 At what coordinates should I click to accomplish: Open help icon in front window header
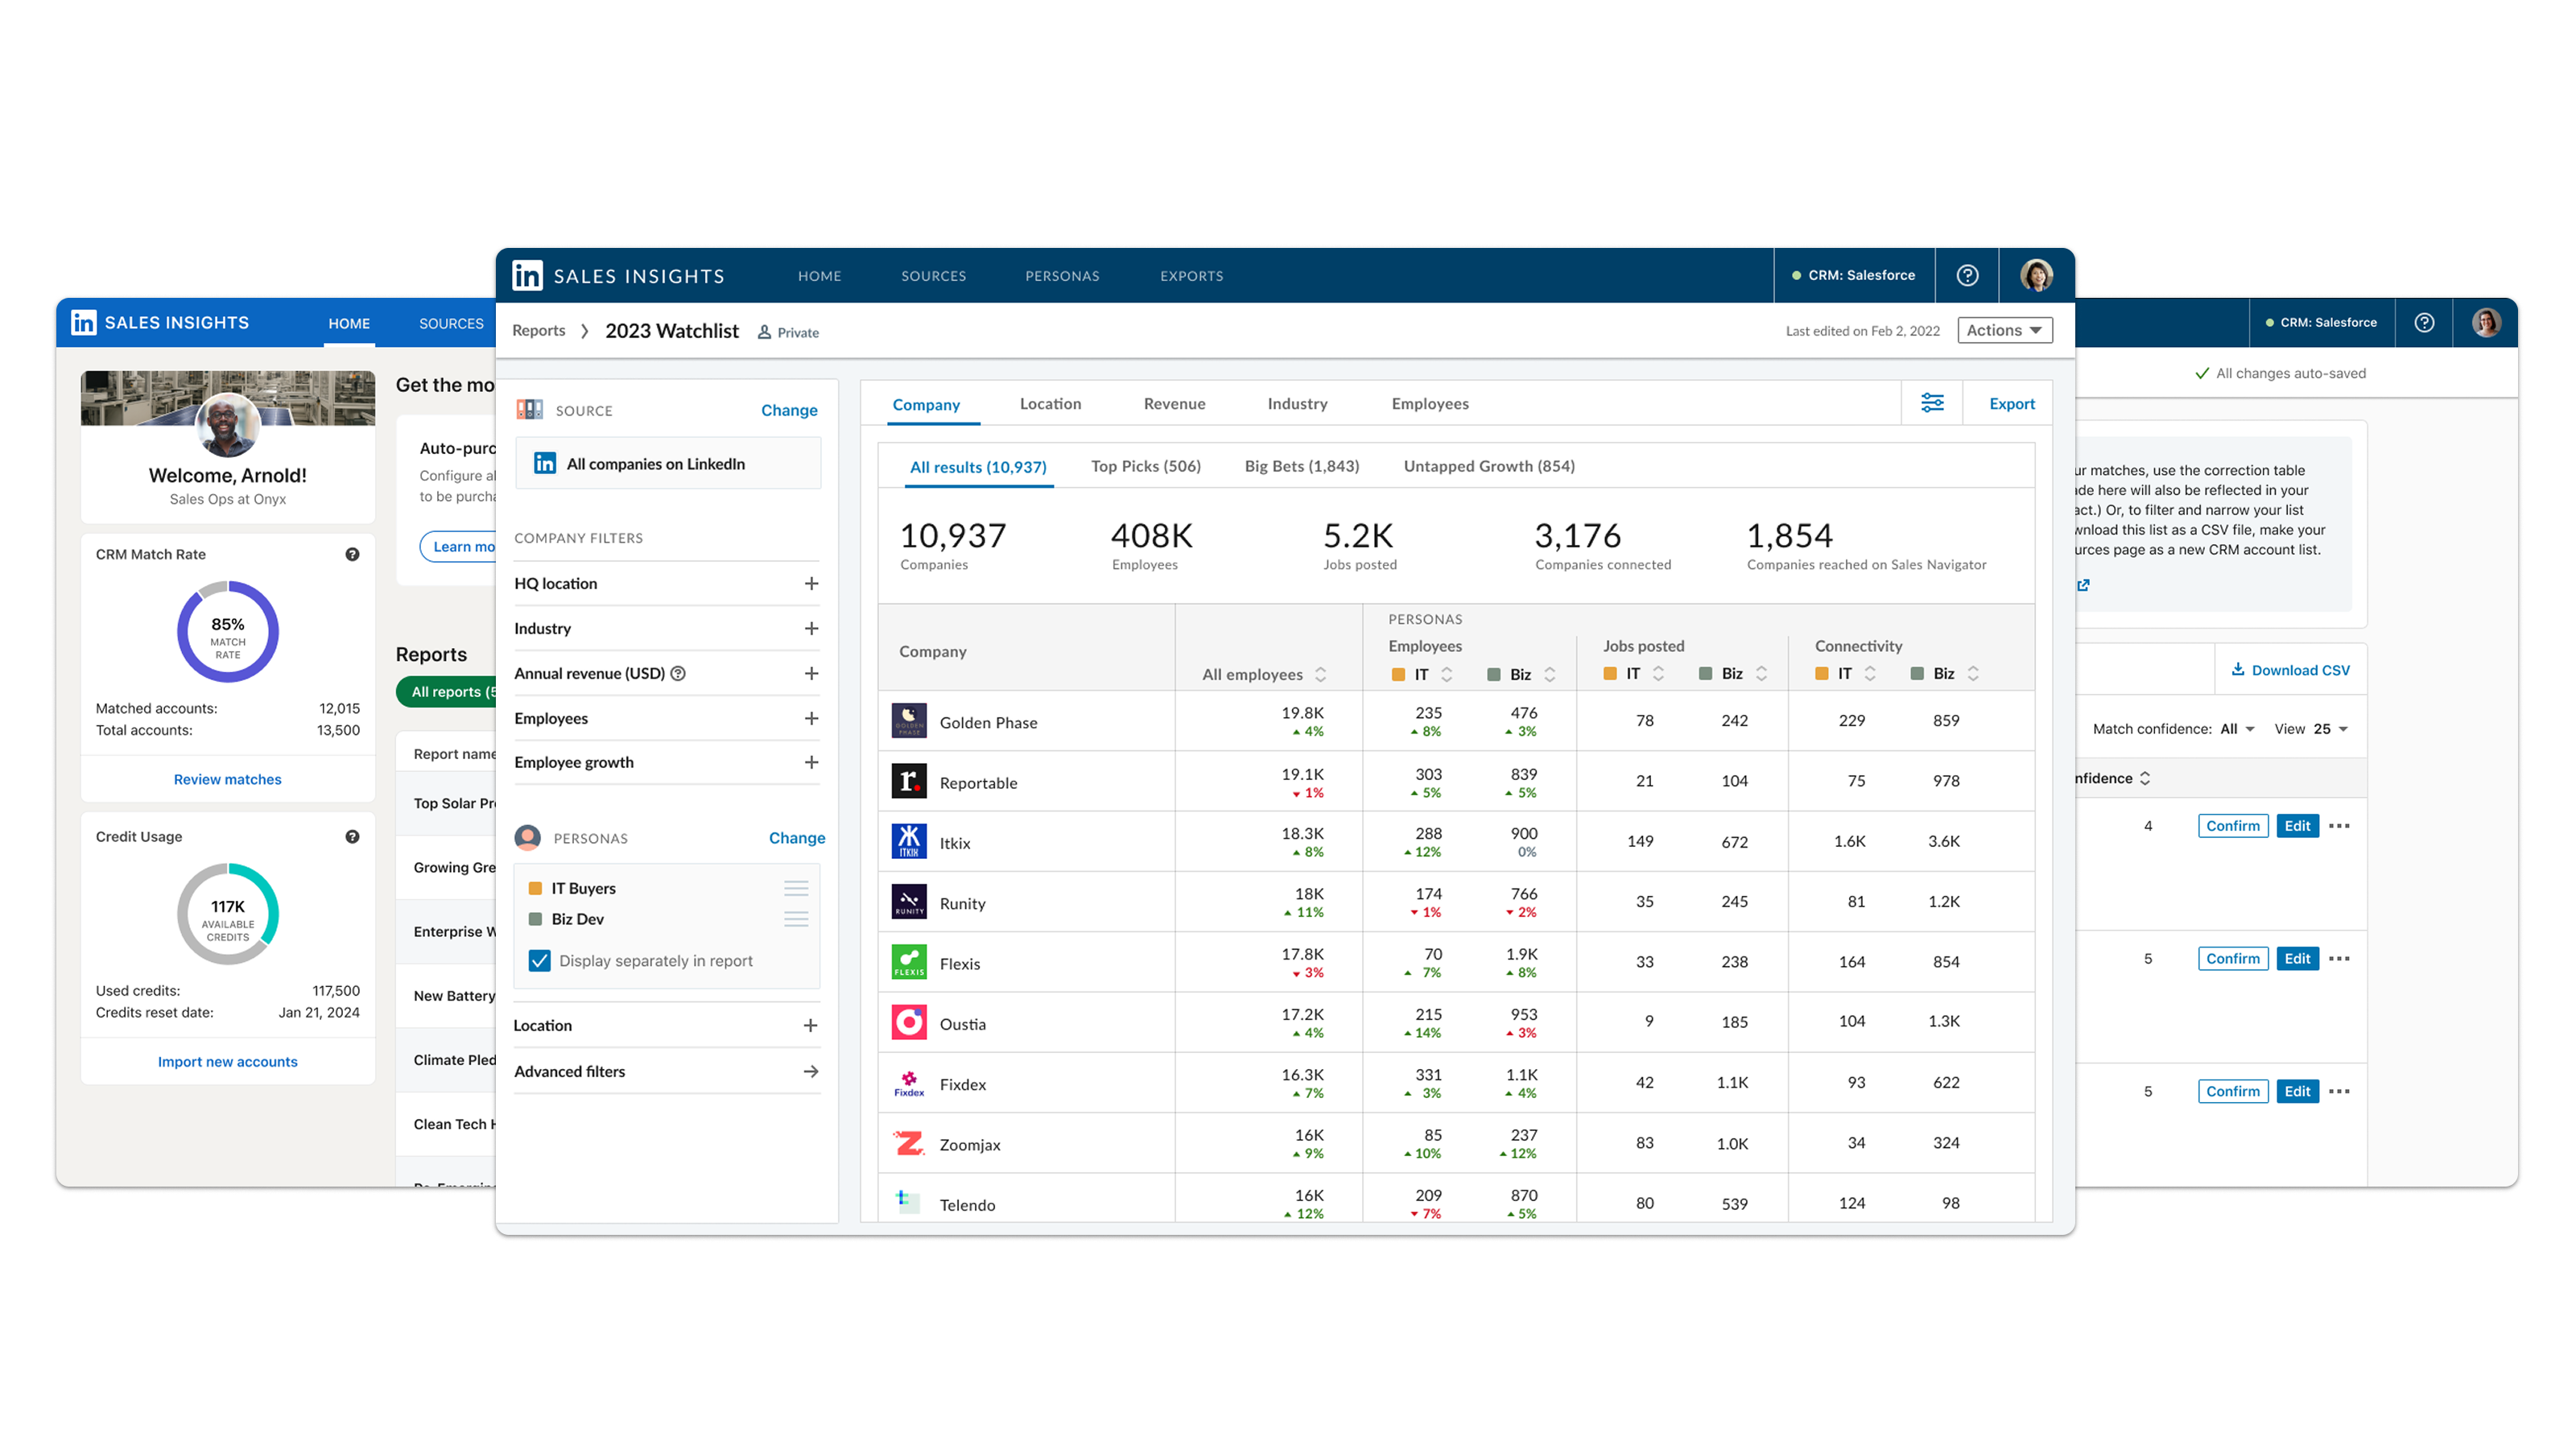(1966, 275)
